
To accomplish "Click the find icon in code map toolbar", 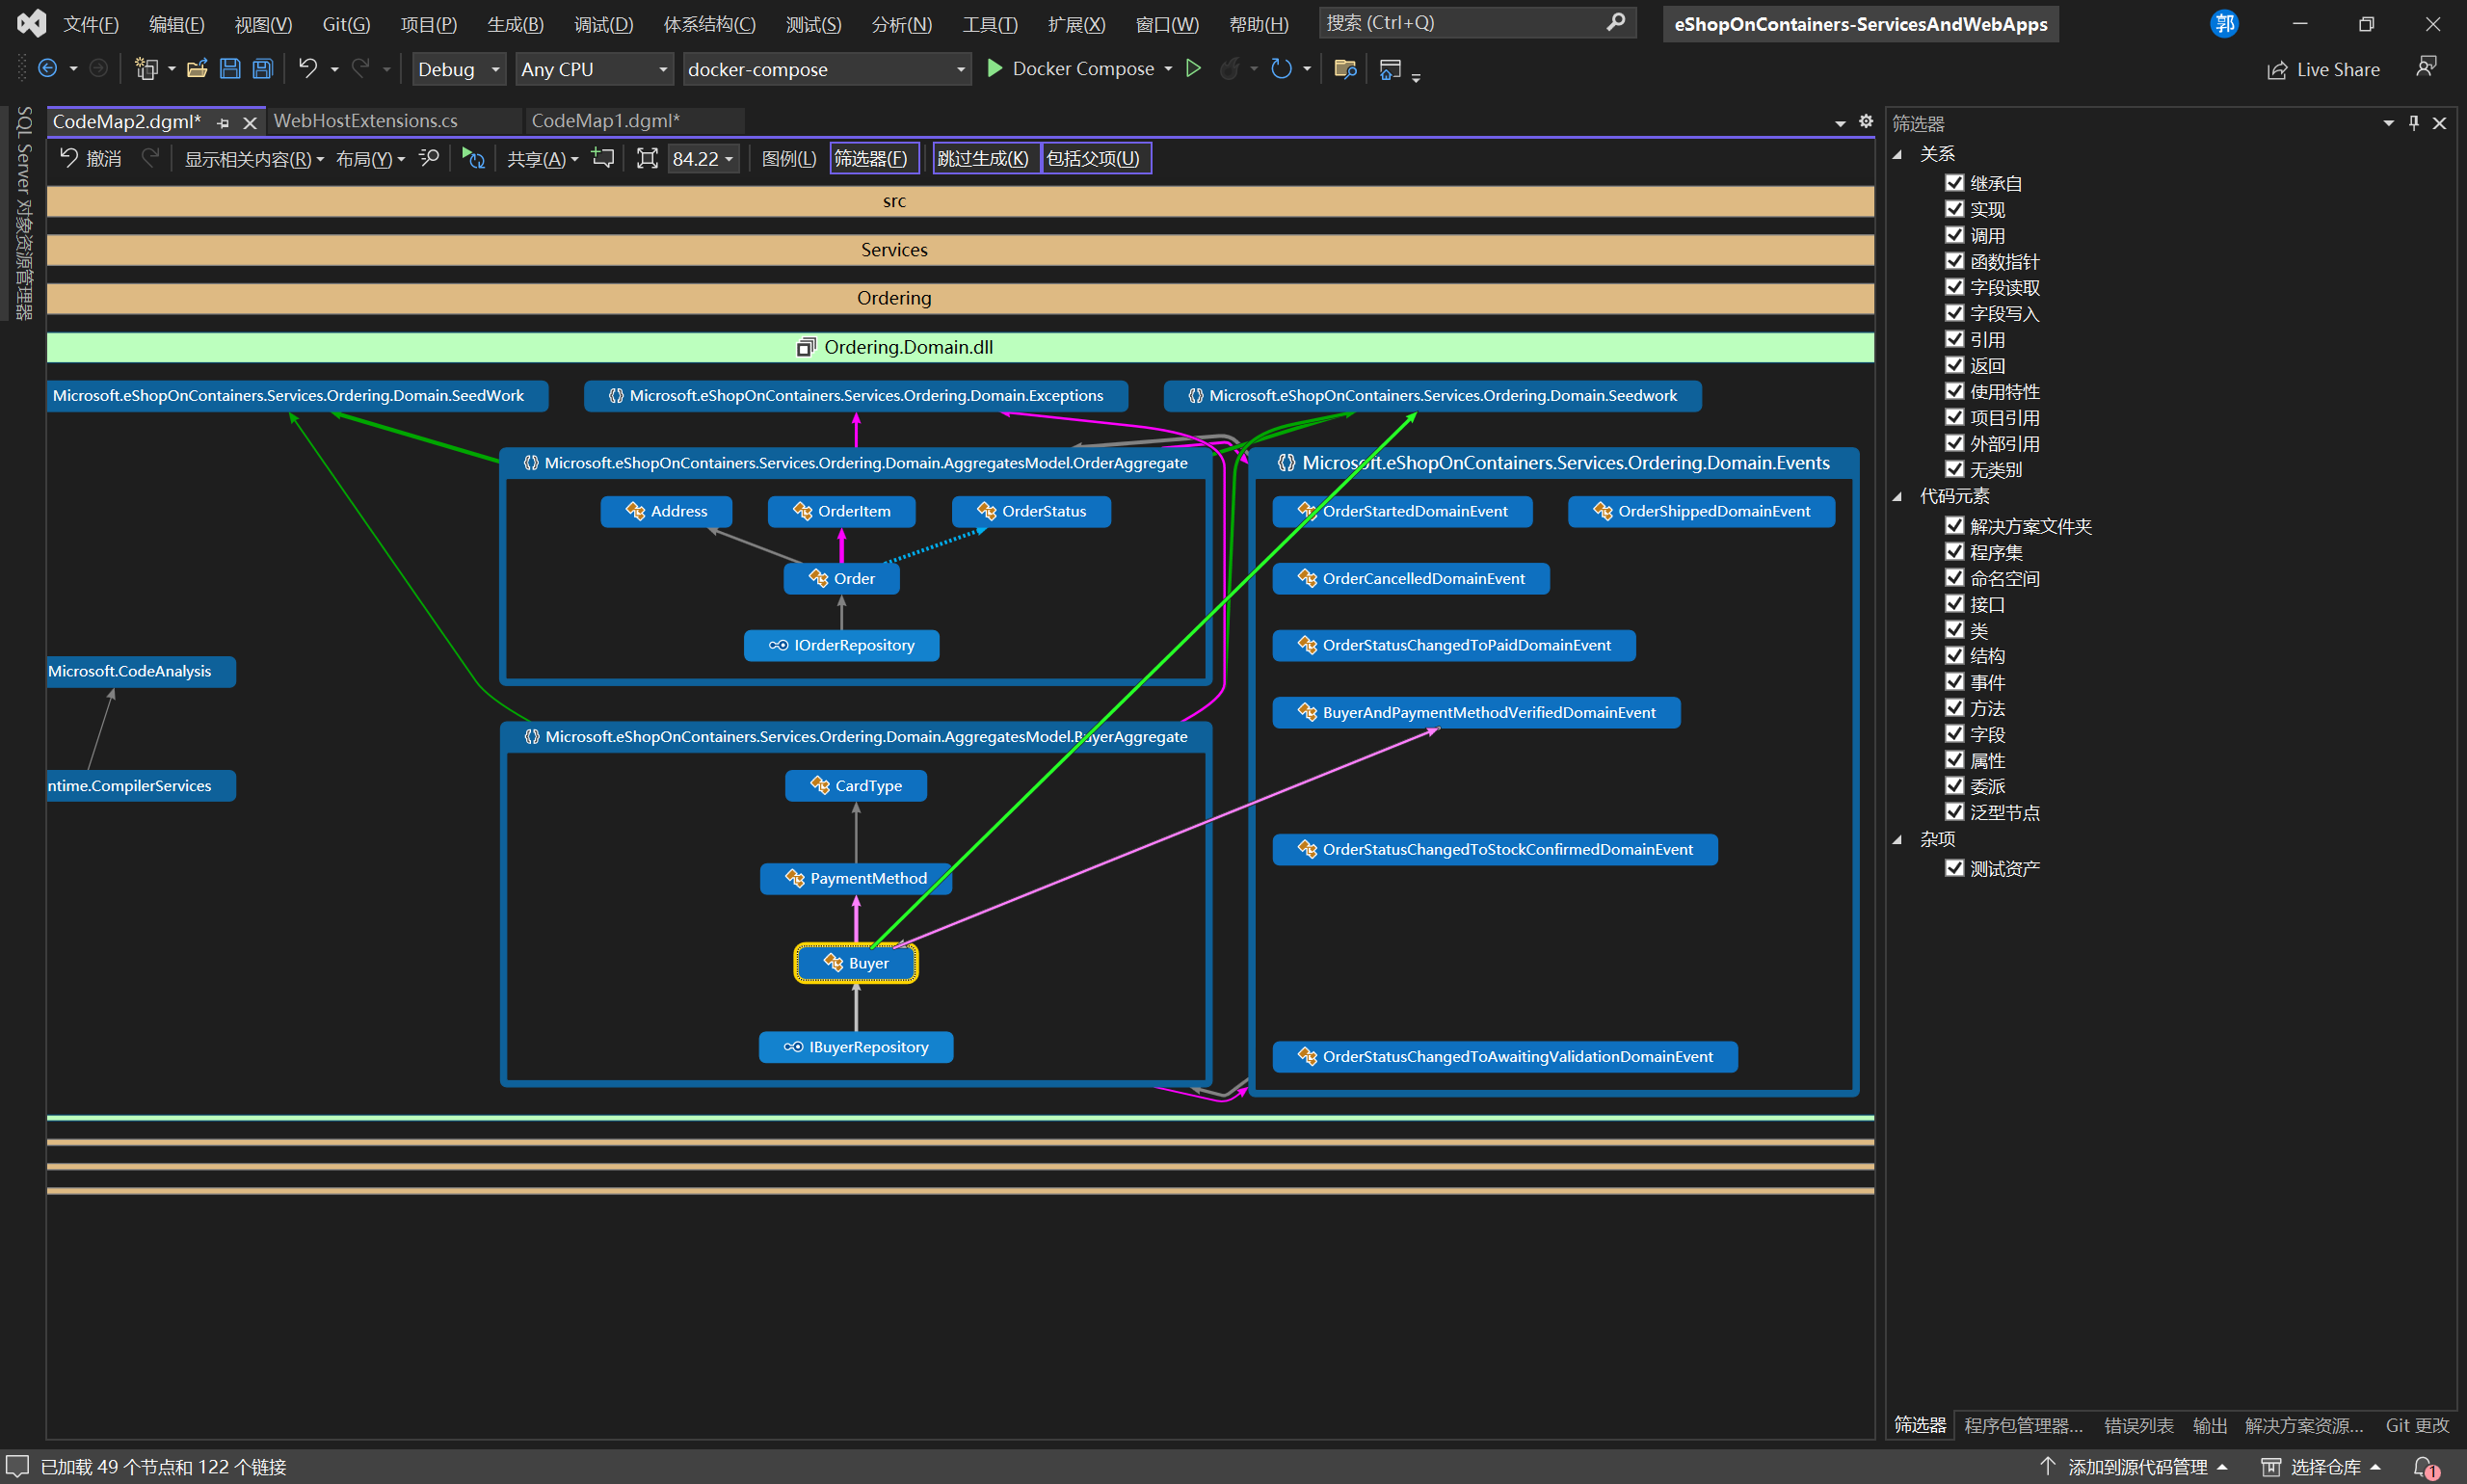I will coord(429,158).
